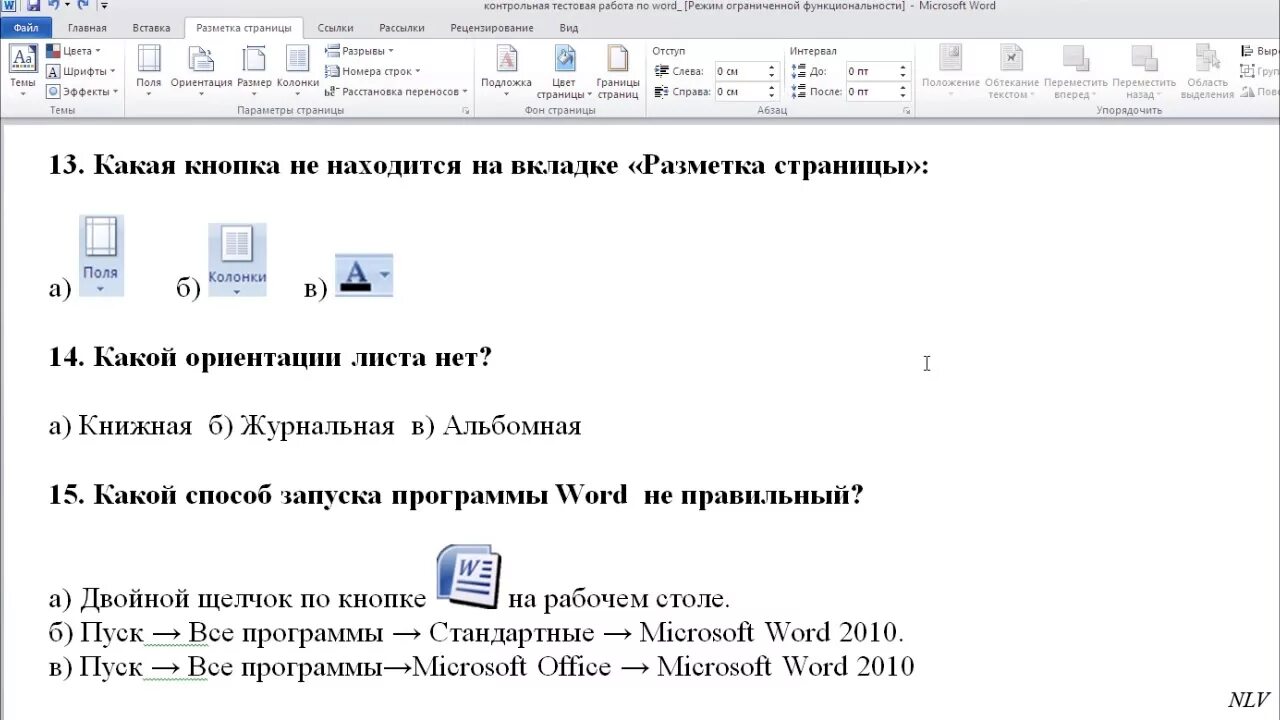Select the Разметка страницы tab
Image resolution: width=1280 pixels, height=720 pixels.
click(244, 28)
